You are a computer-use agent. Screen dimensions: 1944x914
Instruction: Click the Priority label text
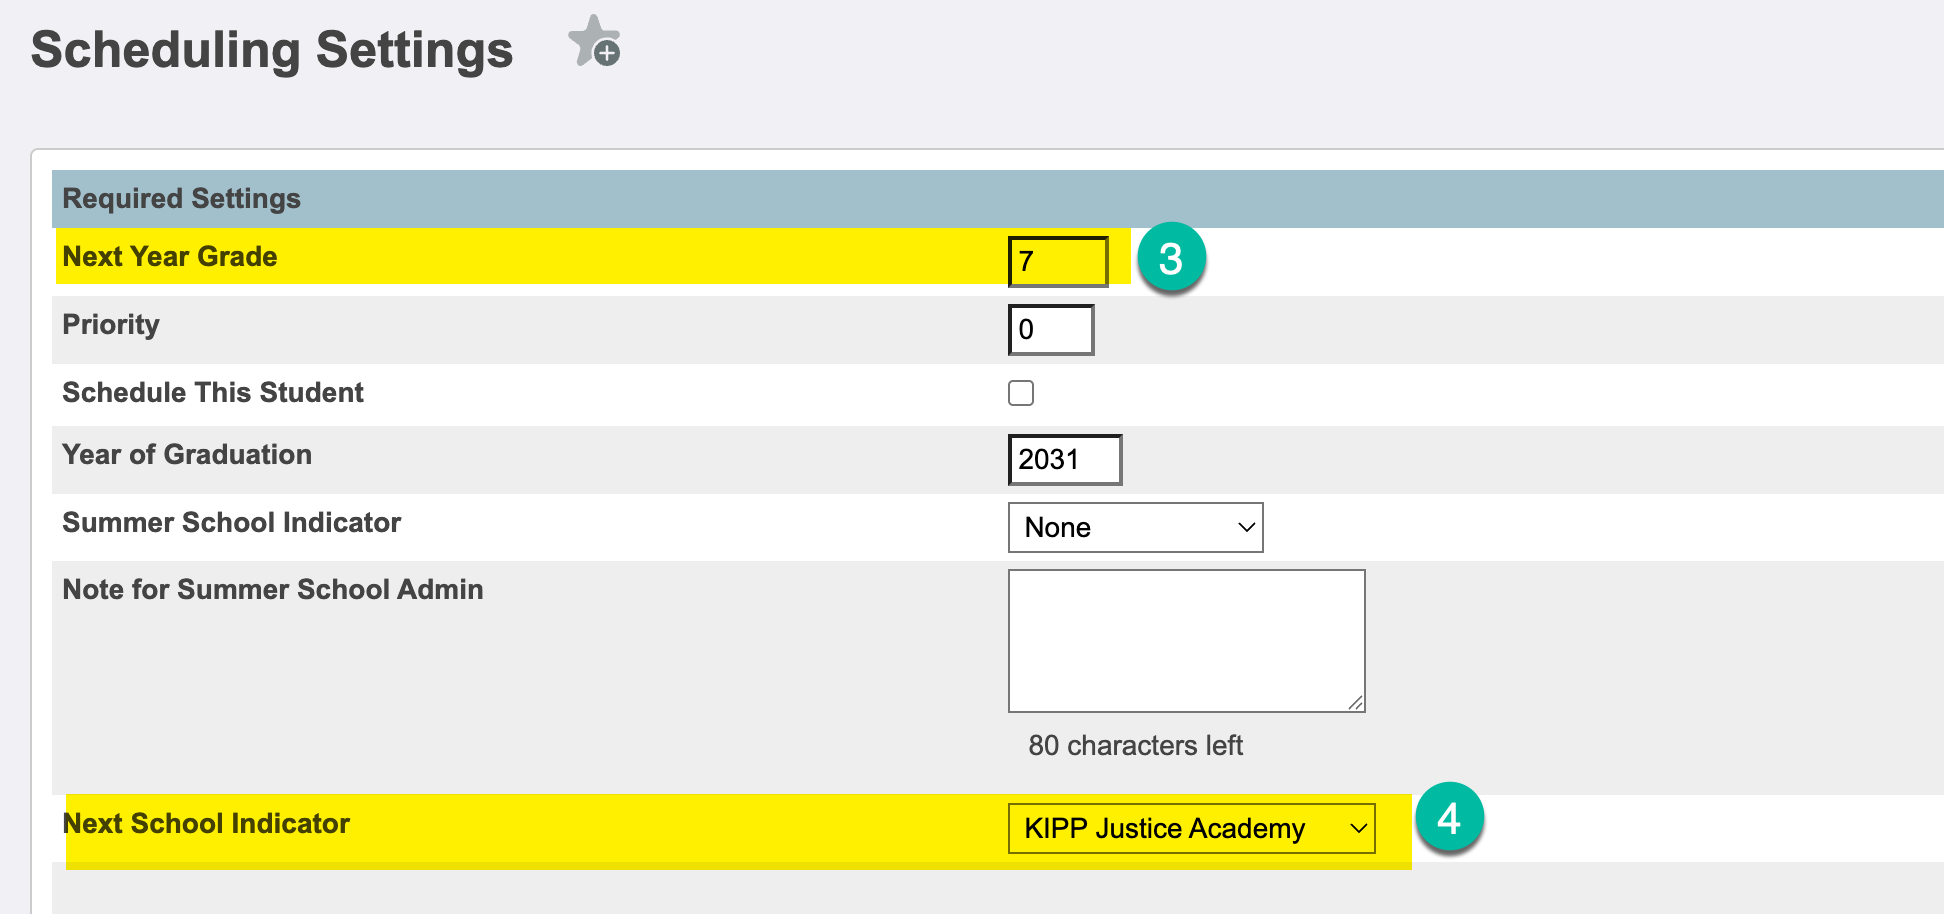click(x=111, y=325)
